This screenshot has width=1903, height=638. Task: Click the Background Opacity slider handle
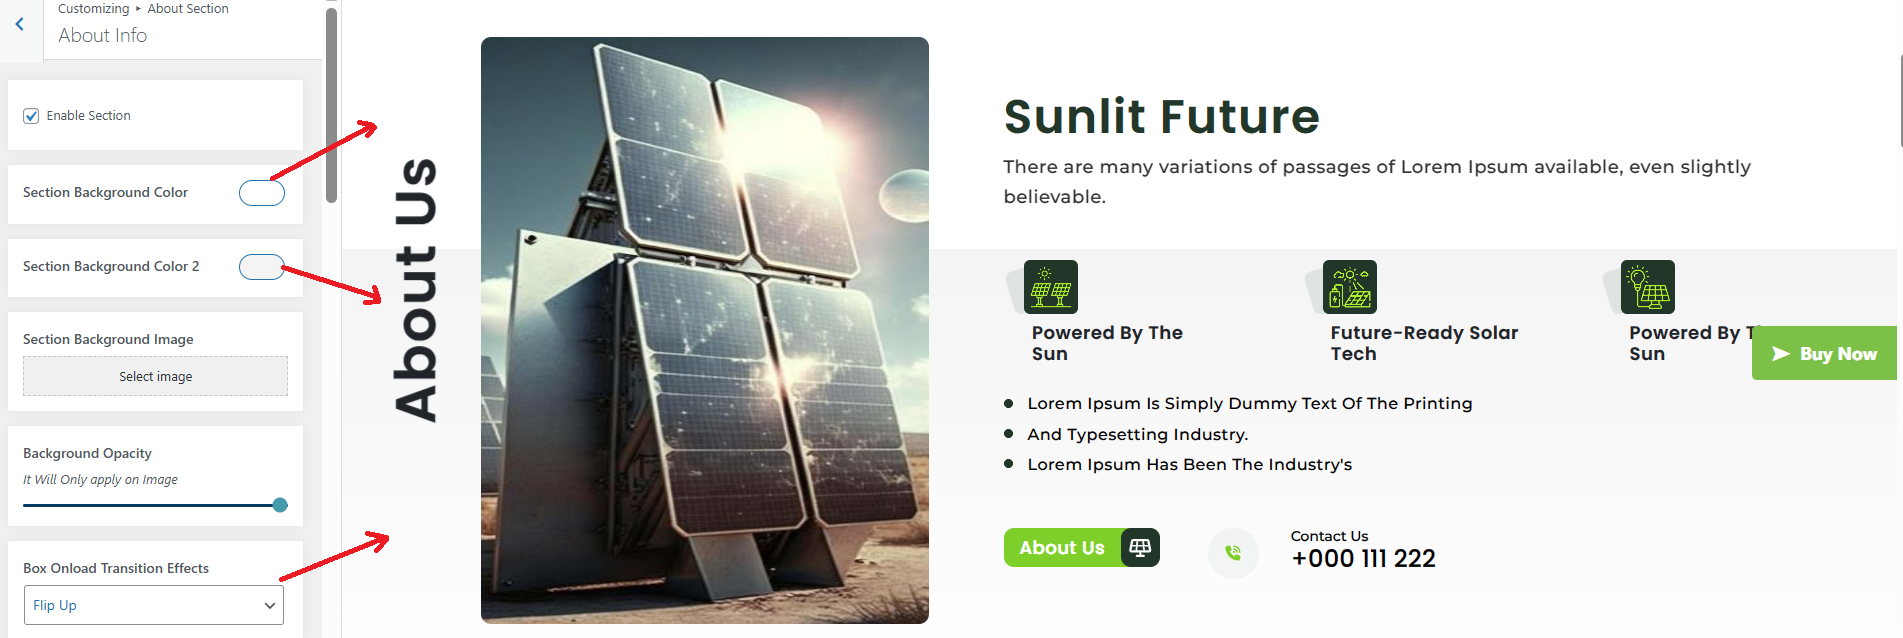point(280,505)
